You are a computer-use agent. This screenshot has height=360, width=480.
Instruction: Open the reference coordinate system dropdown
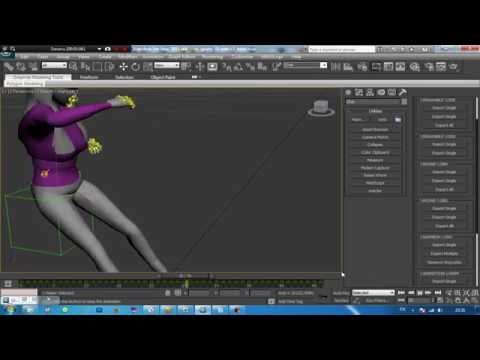click(167, 65)
